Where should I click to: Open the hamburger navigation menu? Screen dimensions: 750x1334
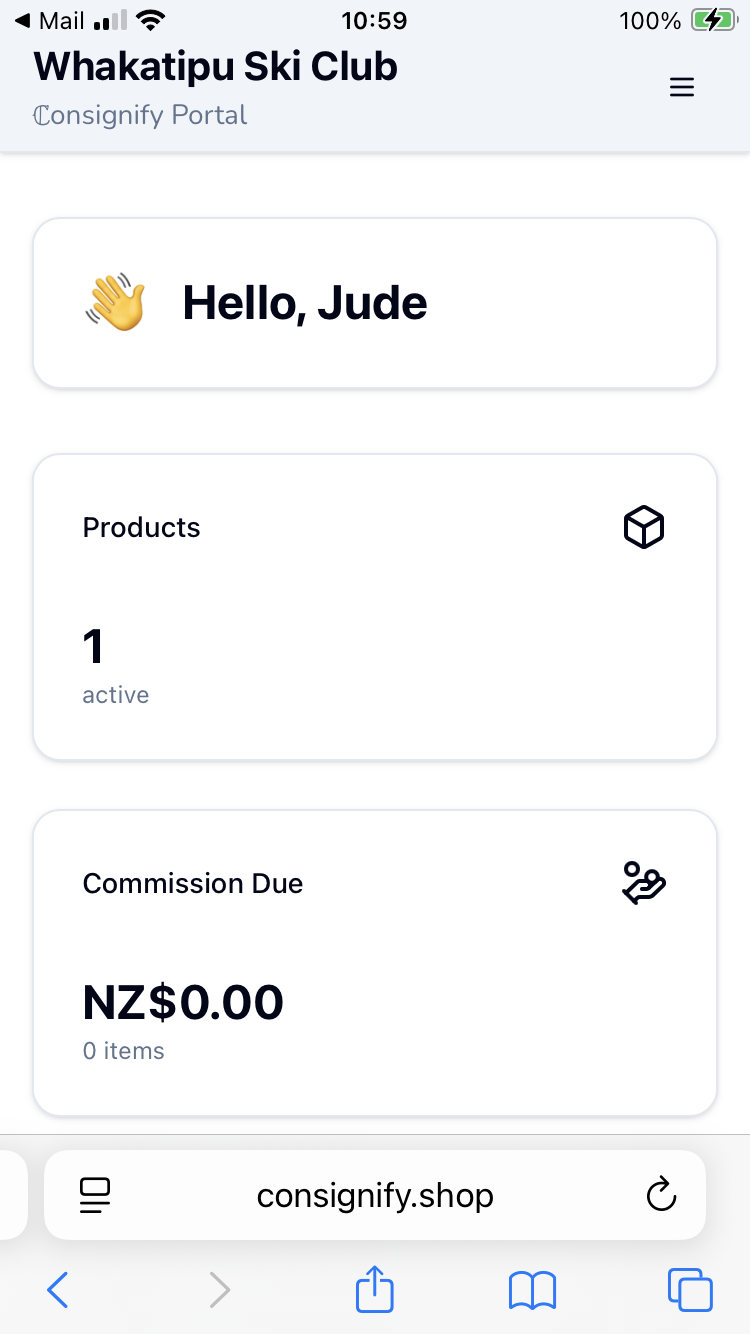point(682,88)
